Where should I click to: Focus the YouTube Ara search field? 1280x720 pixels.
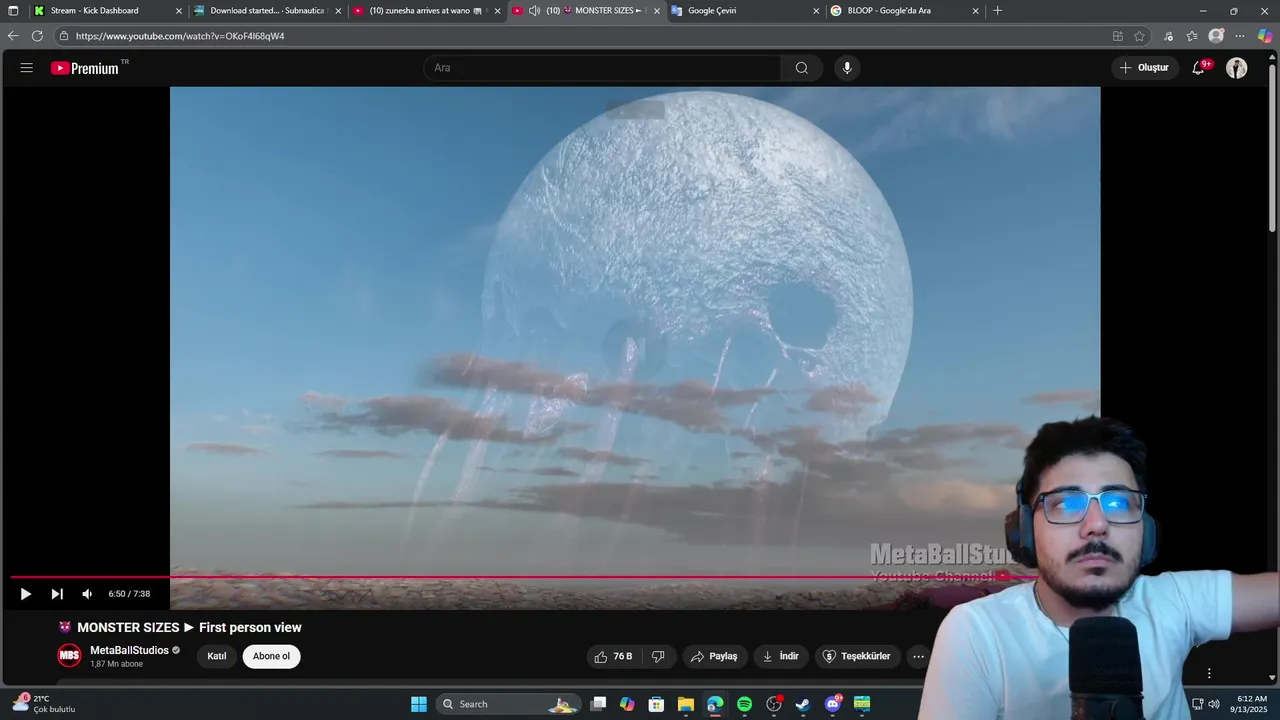[602, 68]
